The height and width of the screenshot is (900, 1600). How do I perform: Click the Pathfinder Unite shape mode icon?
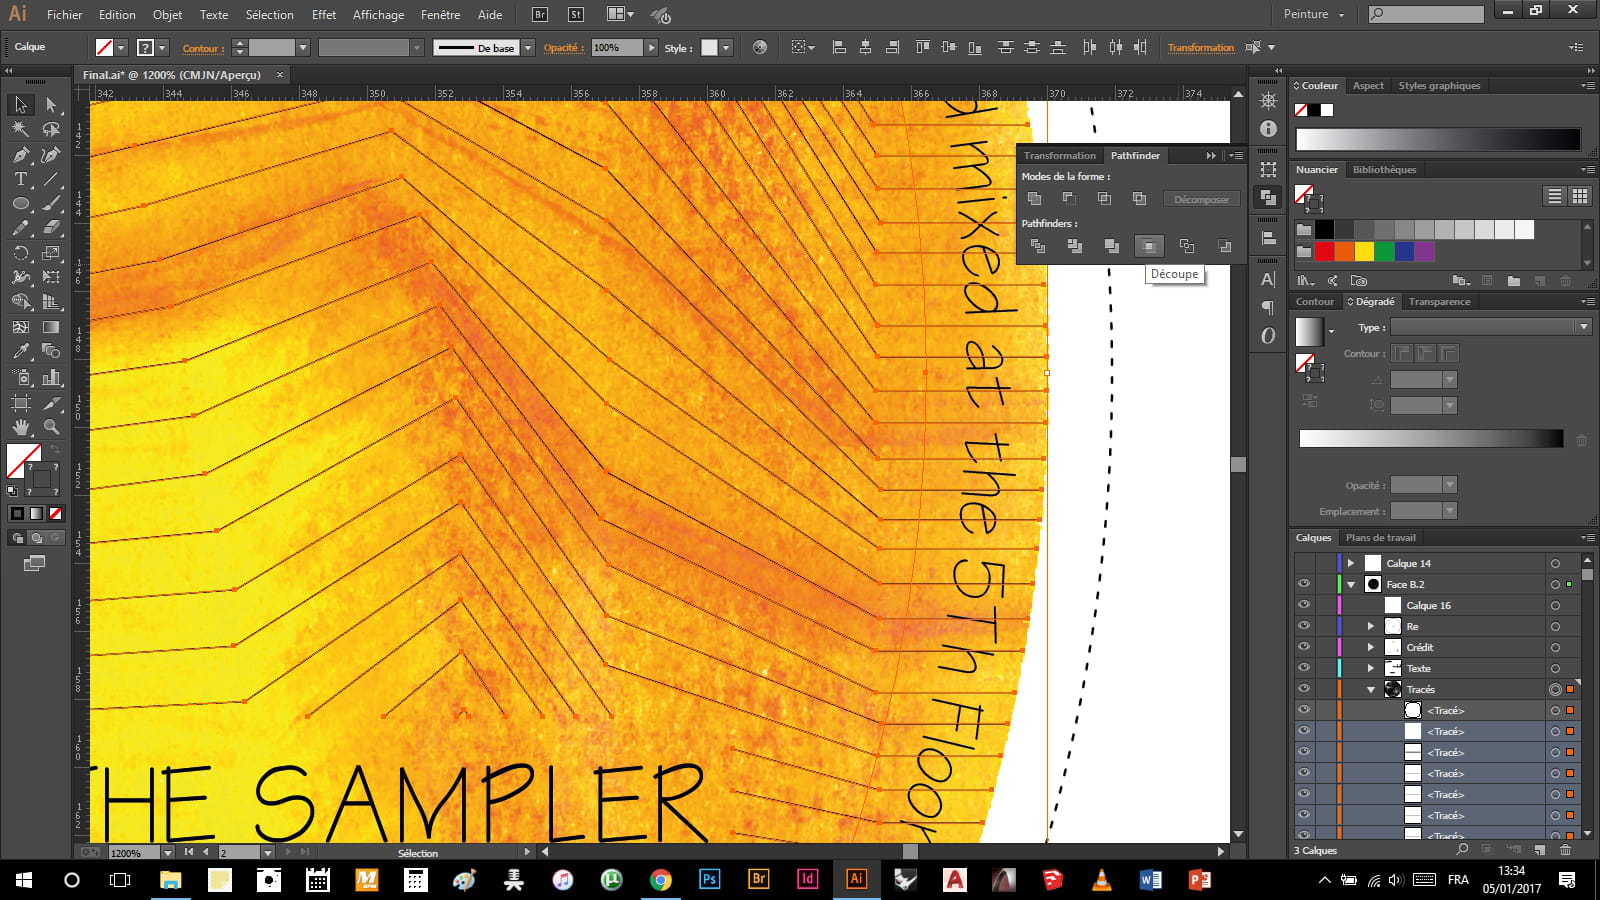tap(1035, 199)
